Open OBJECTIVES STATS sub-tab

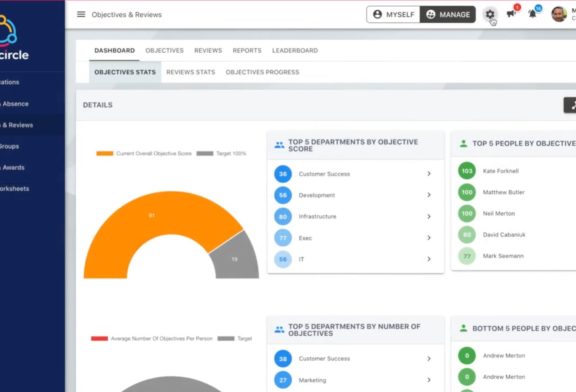125,72
